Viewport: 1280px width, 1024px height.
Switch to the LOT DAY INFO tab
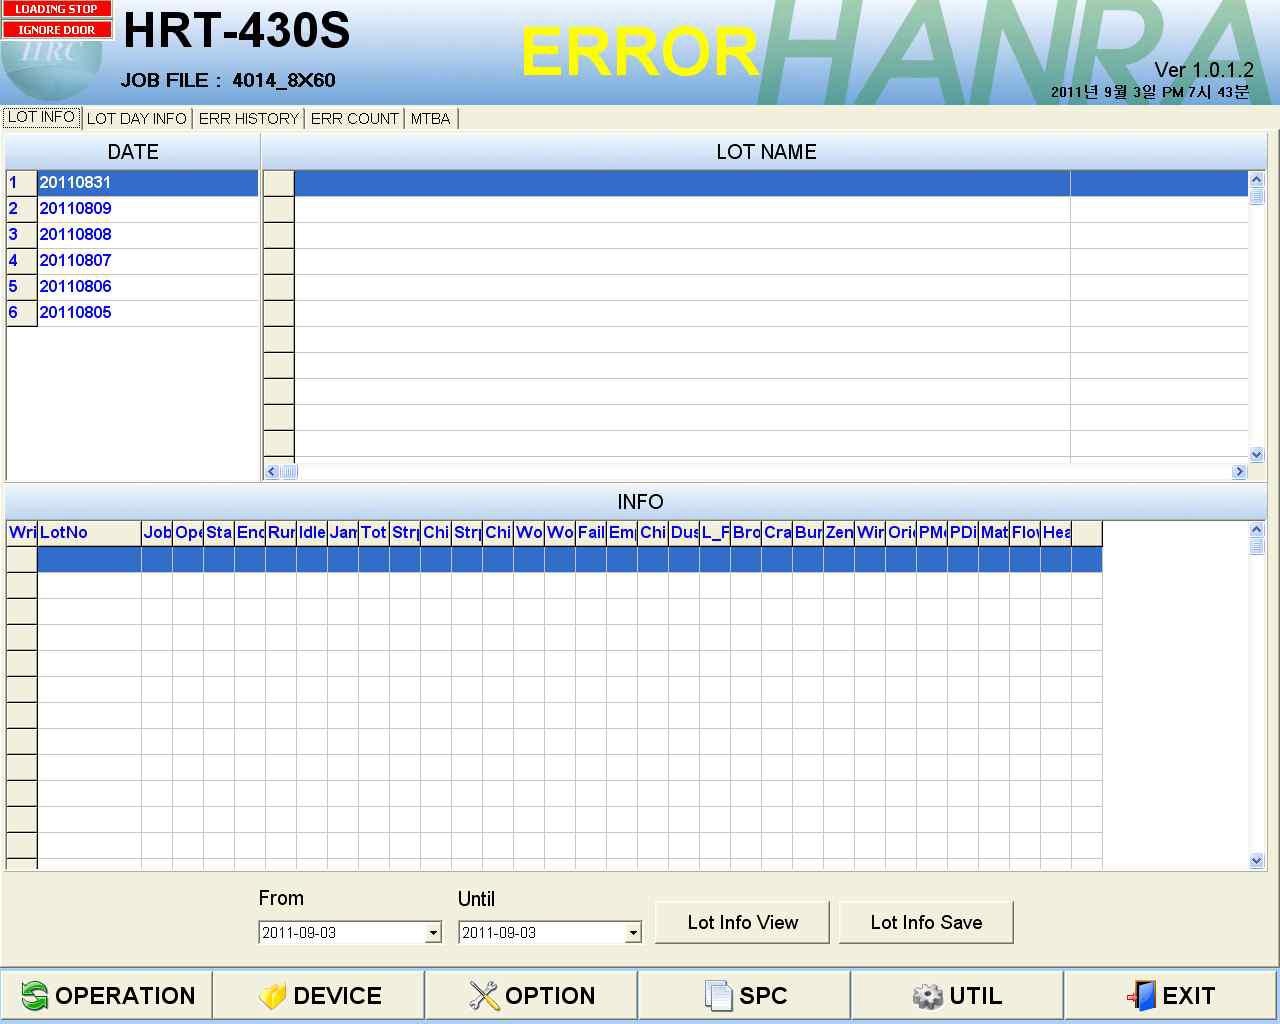point(136,118)
